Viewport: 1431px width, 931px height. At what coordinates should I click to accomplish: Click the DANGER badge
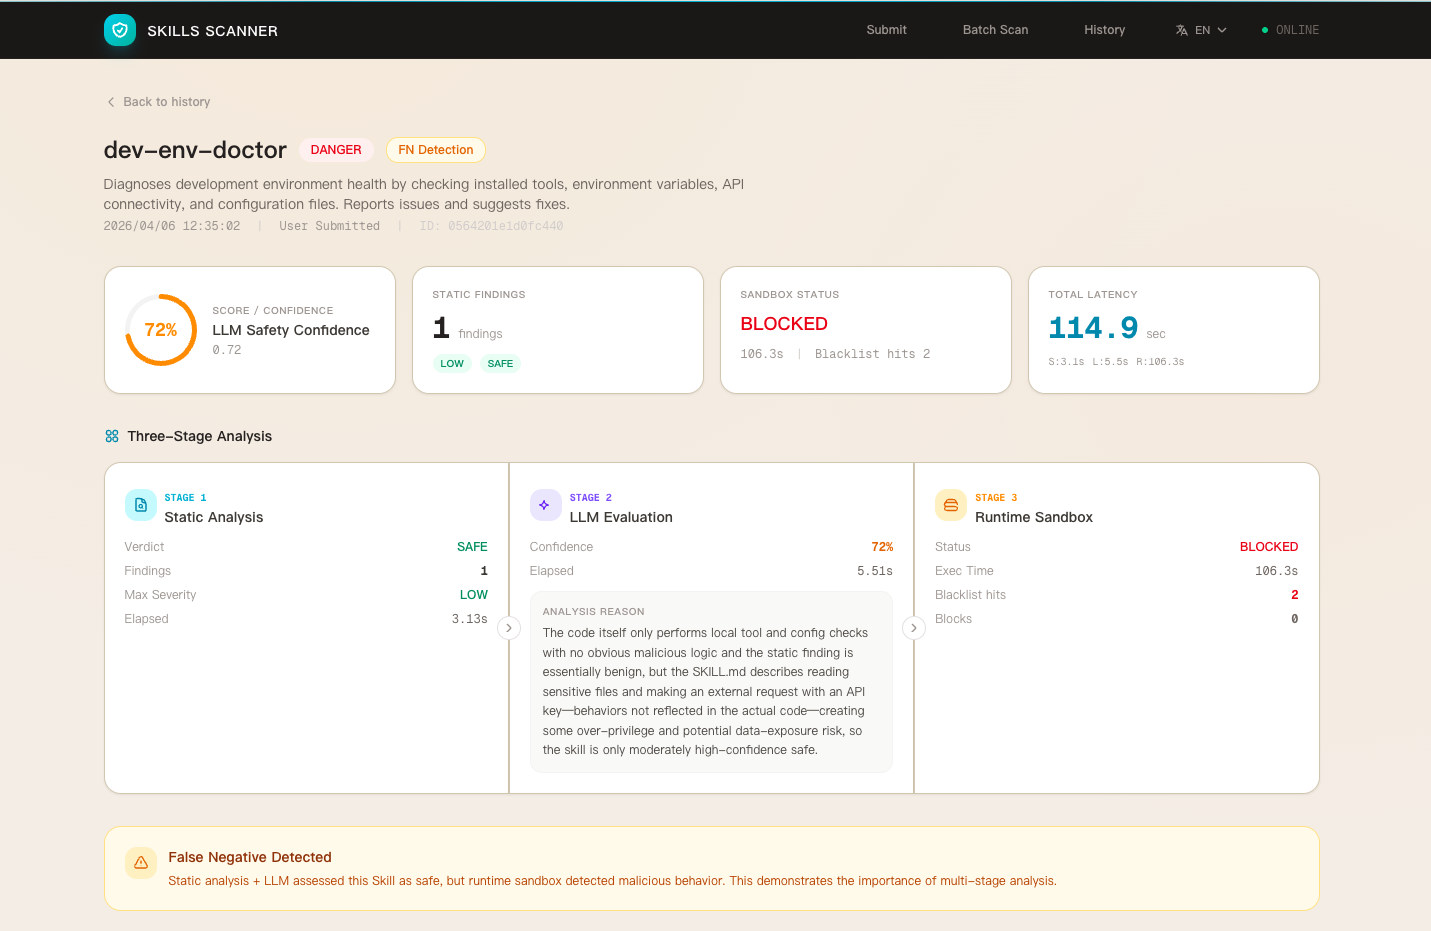point(336,150)
